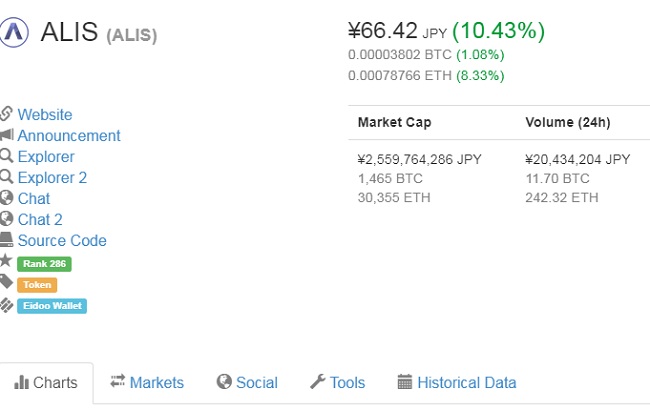Click the chain-link icon beside Website

pos(7,114)
